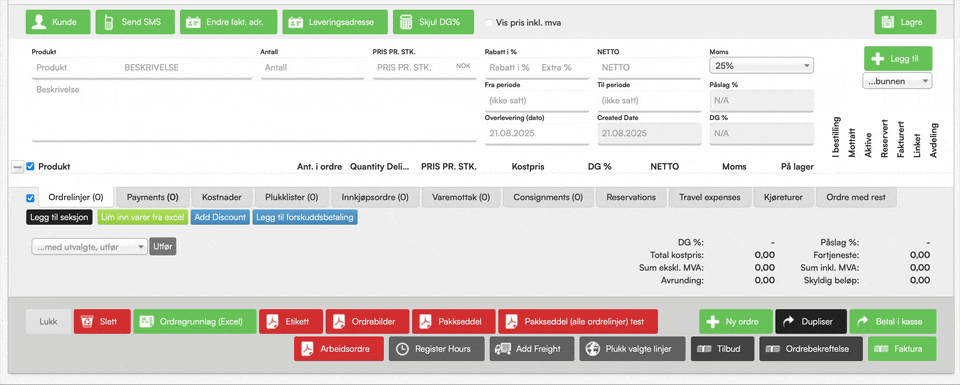Switch to the Reservations tab
Viewport: 960px width, 385px height.
(631, 197)
